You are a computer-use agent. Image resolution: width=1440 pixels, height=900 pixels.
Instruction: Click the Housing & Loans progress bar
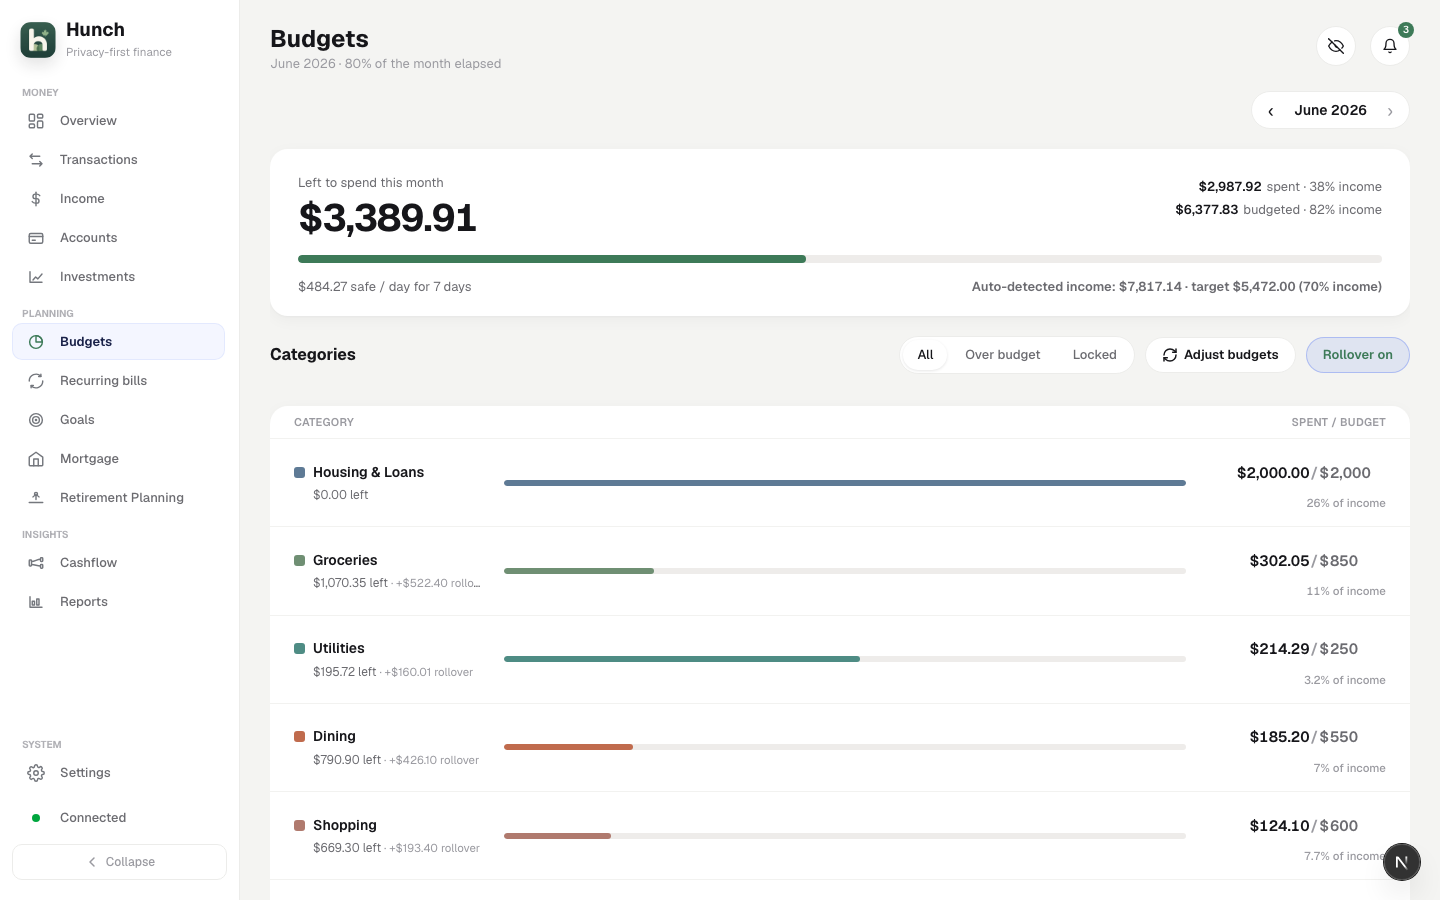tap(845, 483)
